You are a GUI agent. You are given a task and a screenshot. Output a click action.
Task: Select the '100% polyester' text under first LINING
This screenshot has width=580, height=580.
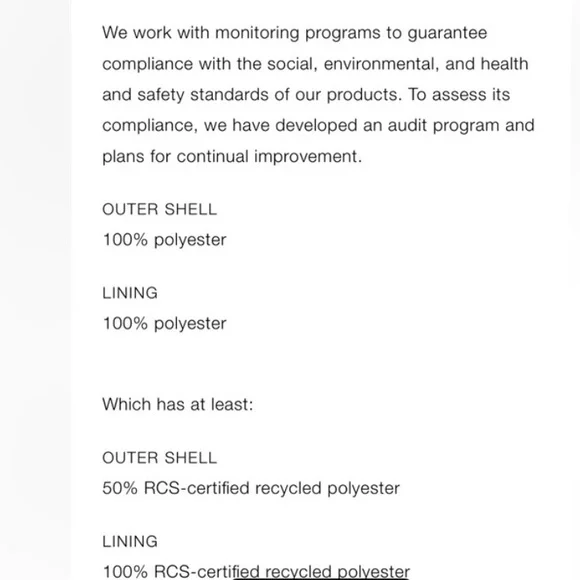[x=164, y=324]
